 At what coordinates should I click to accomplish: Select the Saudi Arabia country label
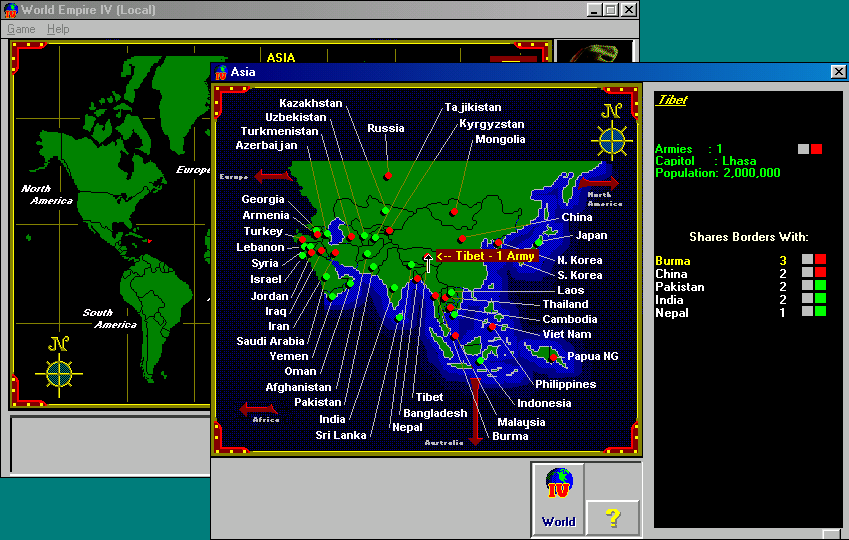270,341
